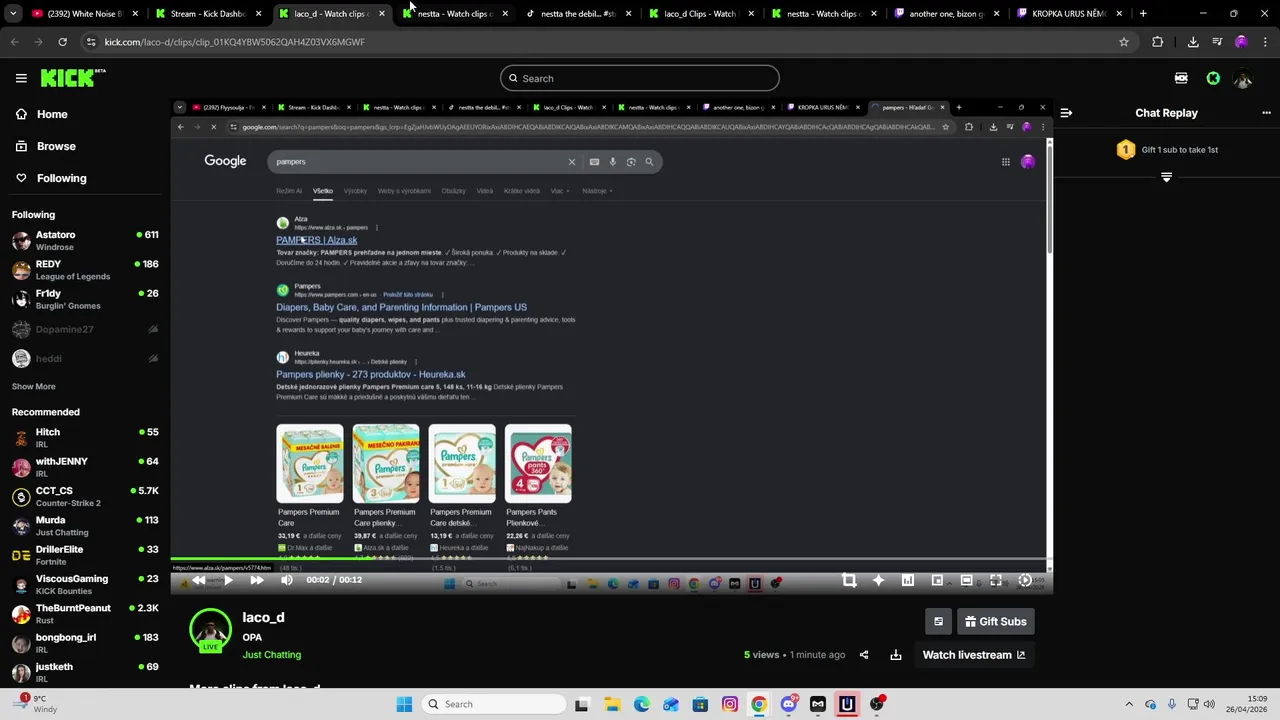Image resolution: width=1280 pixels, height=720 pixels.
Task: Mute the clip volume
Action: [x=287, y=580]
